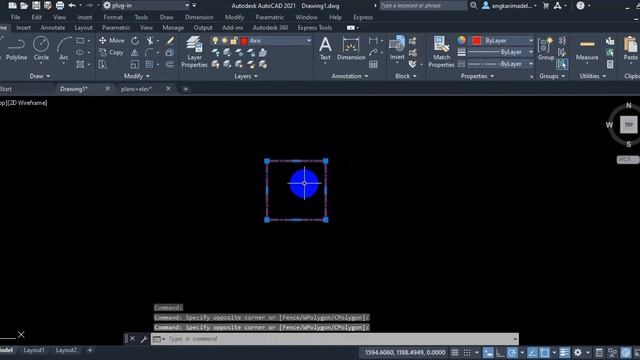Toggle snap mode in status bar
Screen dimensions: 640x360
tap(467, 352)
